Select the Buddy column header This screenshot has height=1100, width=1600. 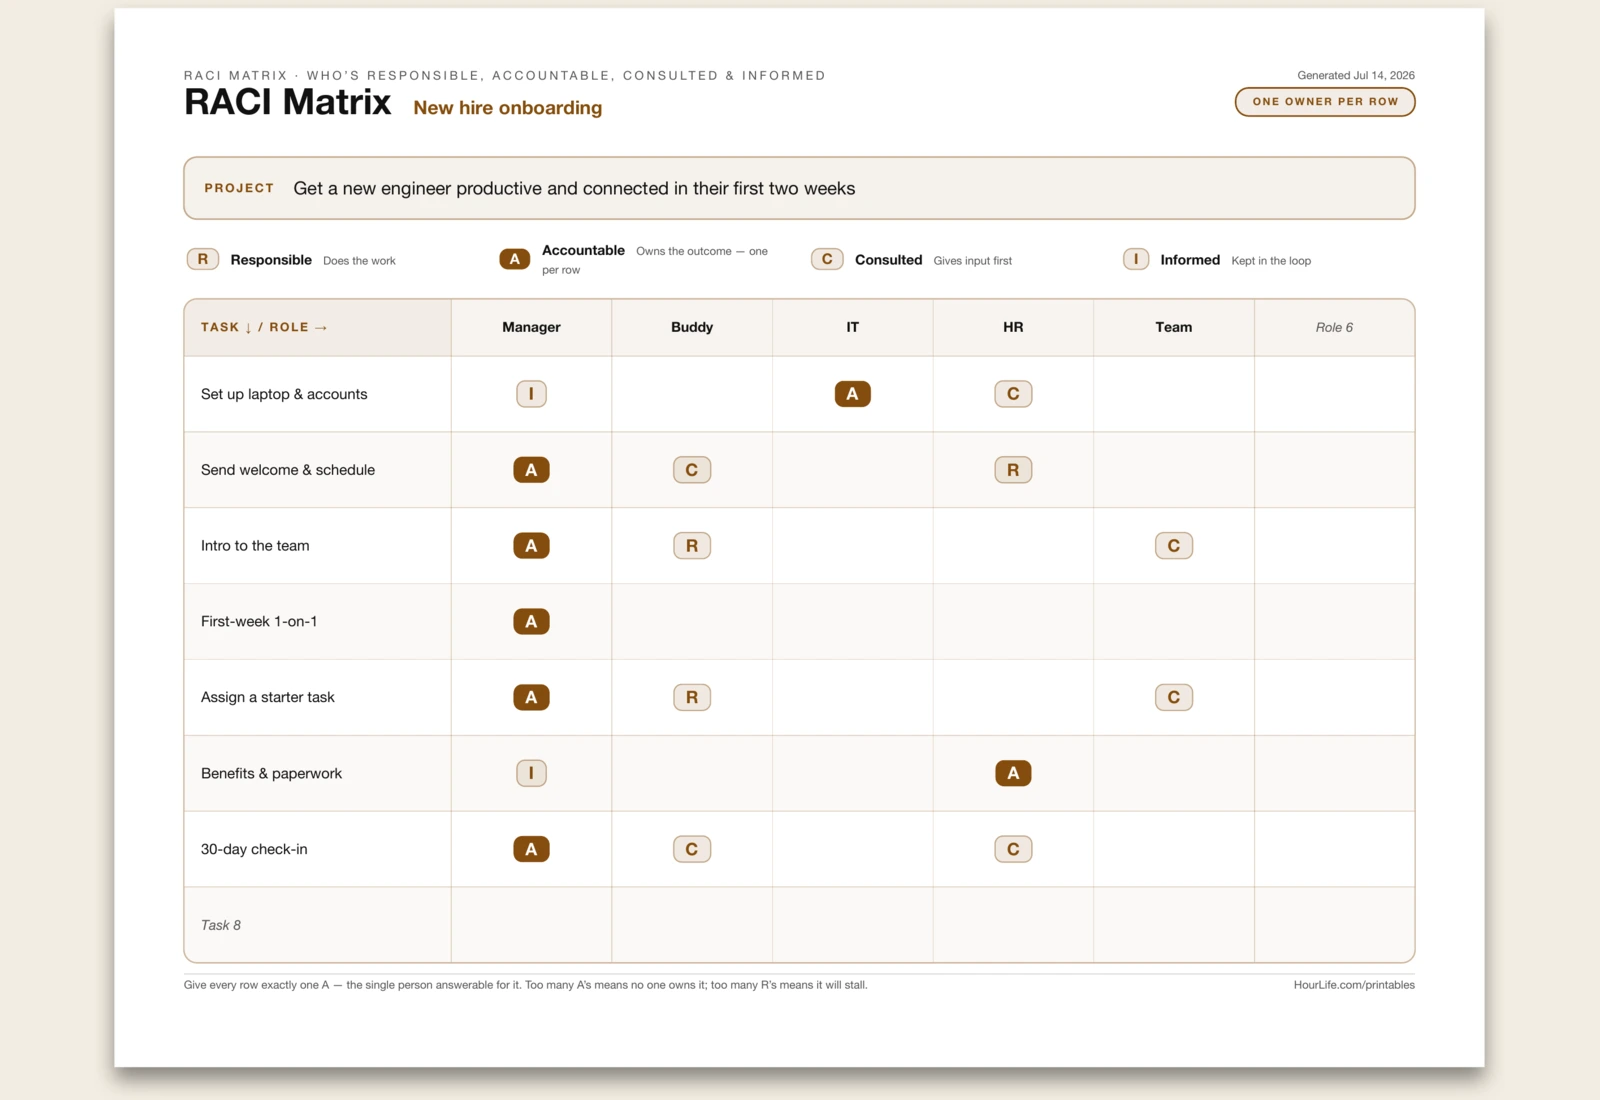692,327
